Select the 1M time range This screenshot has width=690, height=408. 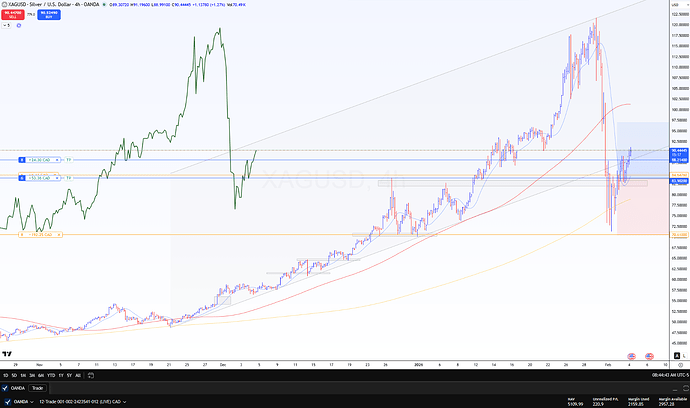tap(23, 375)
